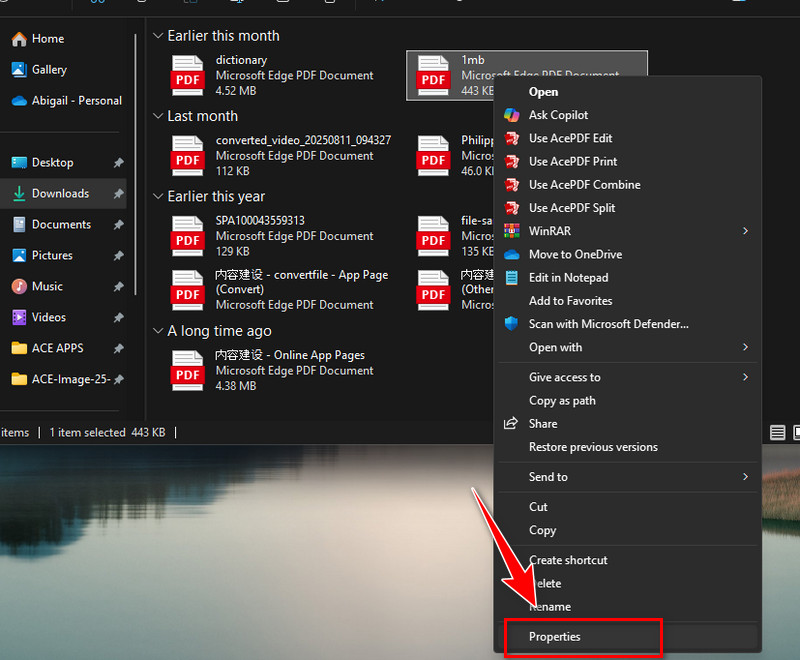Open the Desktop folder icon
This screenshot has width=800, height=660.
19,163
